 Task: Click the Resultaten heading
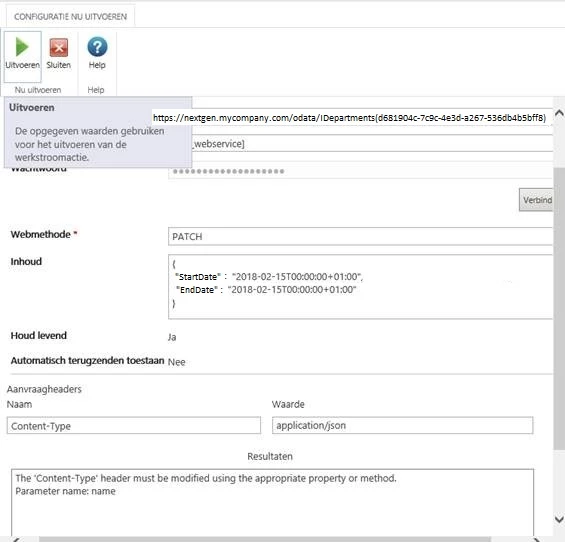pos(270,456)
